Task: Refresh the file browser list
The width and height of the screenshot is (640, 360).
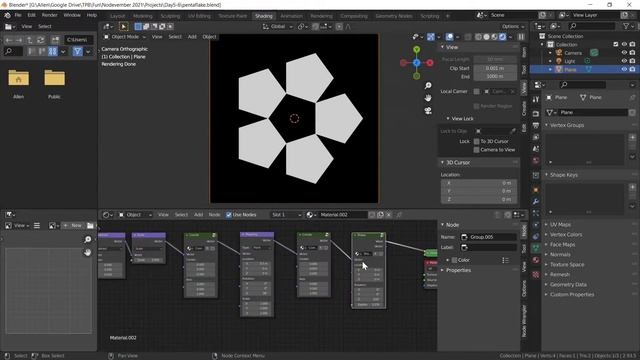Action: [40, 40]
